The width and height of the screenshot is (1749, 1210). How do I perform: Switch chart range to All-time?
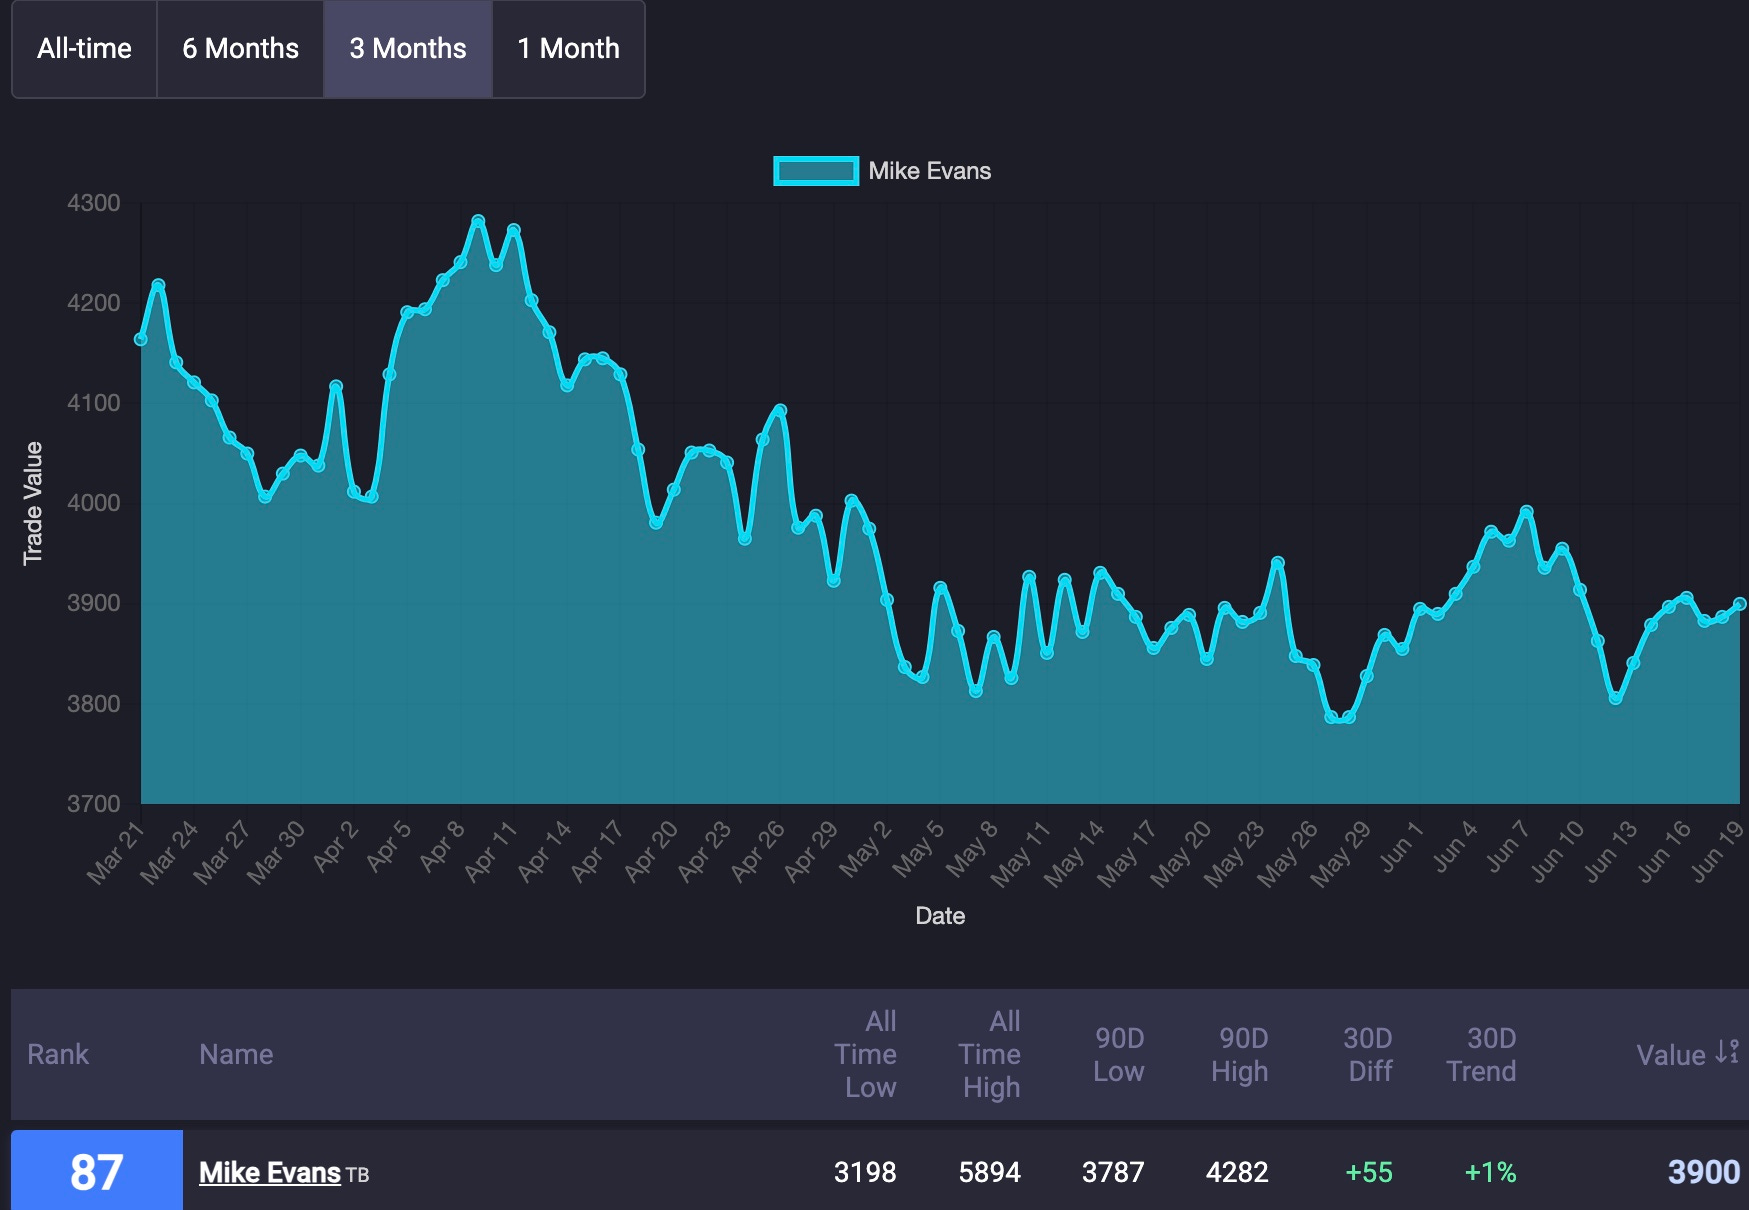tap(84, 49)
